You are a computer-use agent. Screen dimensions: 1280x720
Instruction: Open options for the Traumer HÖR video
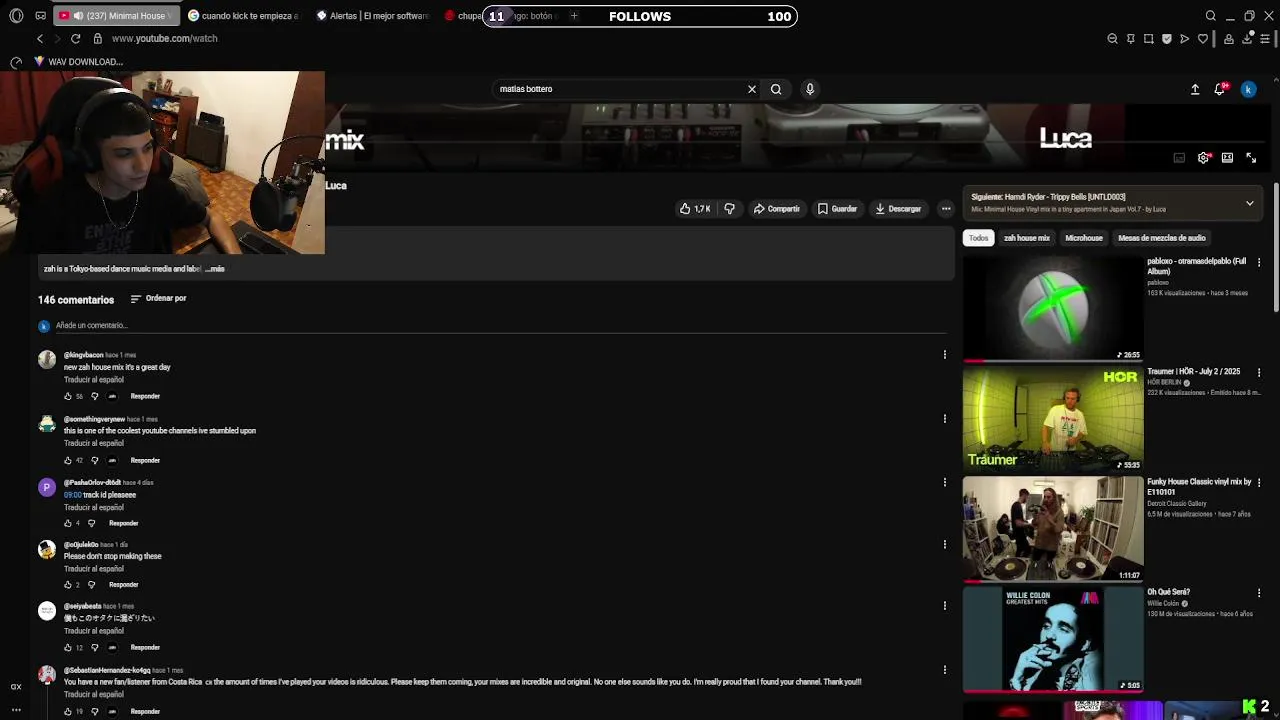pyautogui.click(x=1259, y=372)
